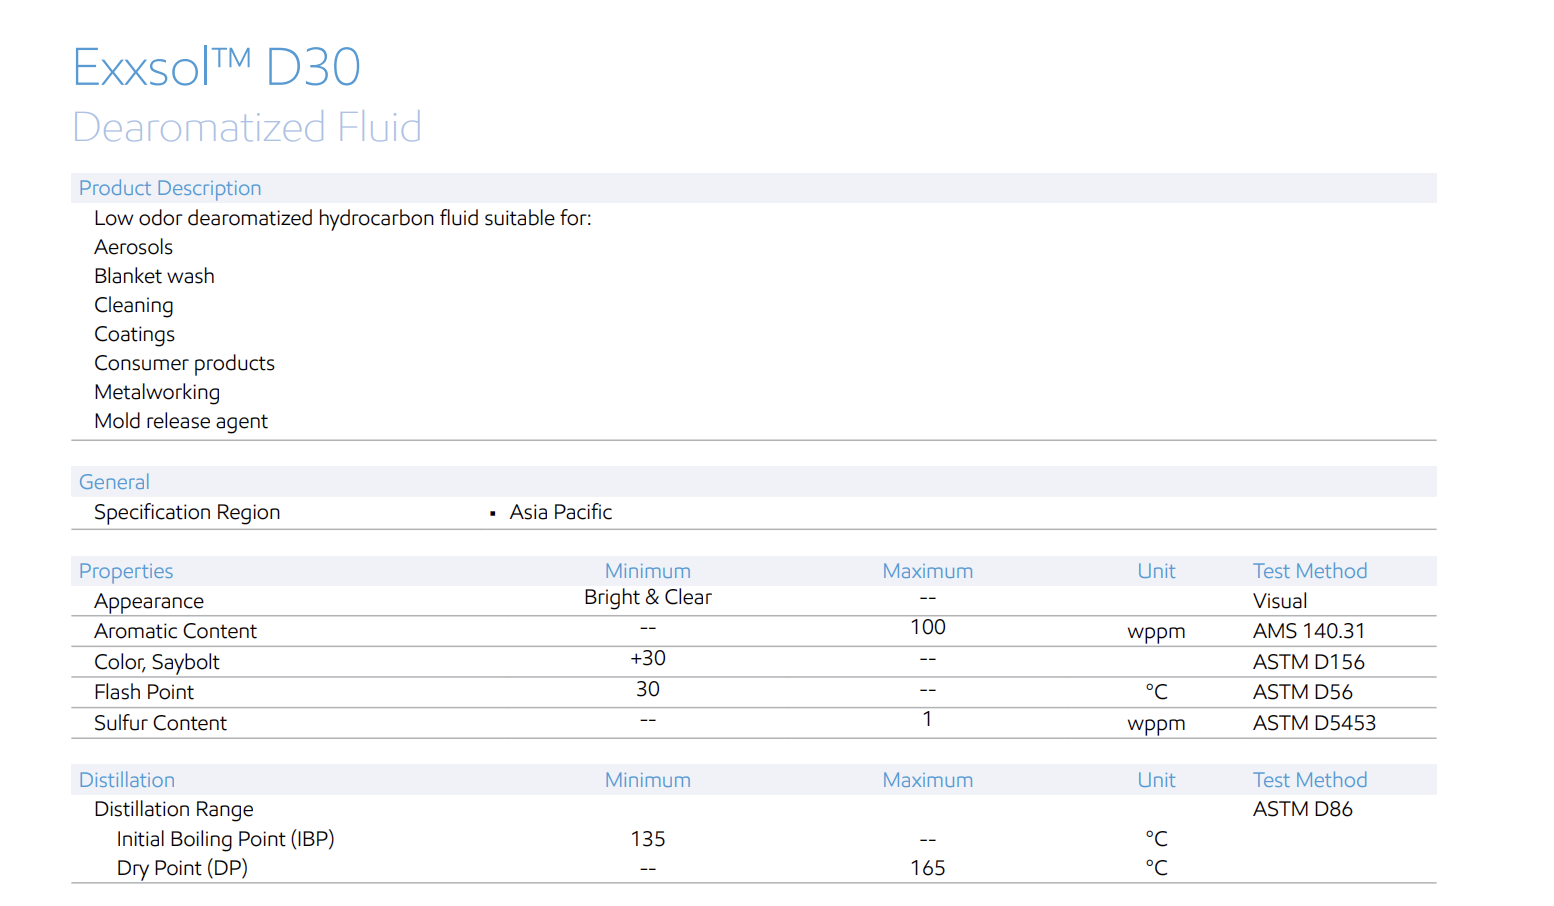The height and width of the screenshot is (906, 1554).
Task: Click the 'ASTM D5453' test method
Action: pyautogui.click(x=1315, y=723)
